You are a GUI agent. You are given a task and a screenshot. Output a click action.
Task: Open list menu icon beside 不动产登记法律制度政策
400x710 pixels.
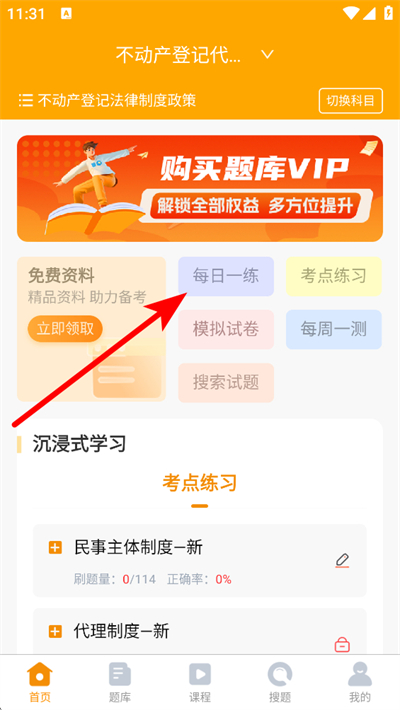[25, 100]
